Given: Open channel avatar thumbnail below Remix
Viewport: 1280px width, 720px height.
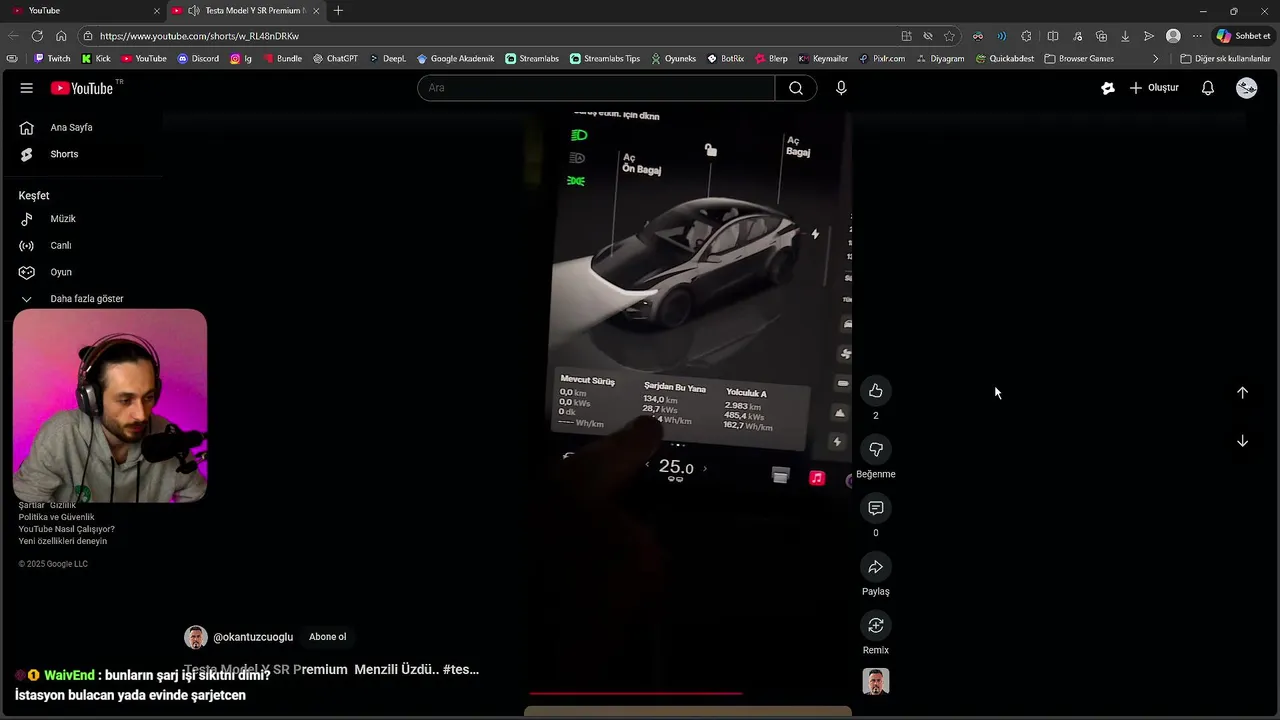Looking at the screenshot, I should [876, 681].
